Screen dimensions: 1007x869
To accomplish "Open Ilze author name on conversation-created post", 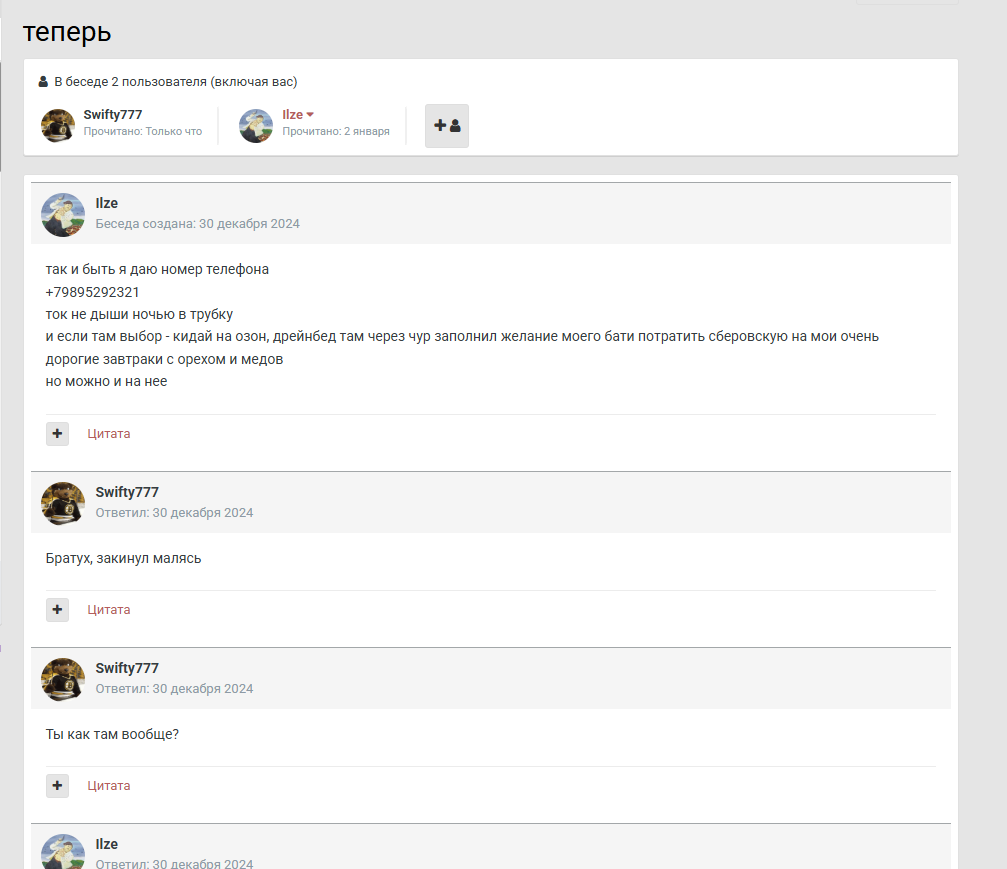I will coord(107,204).
